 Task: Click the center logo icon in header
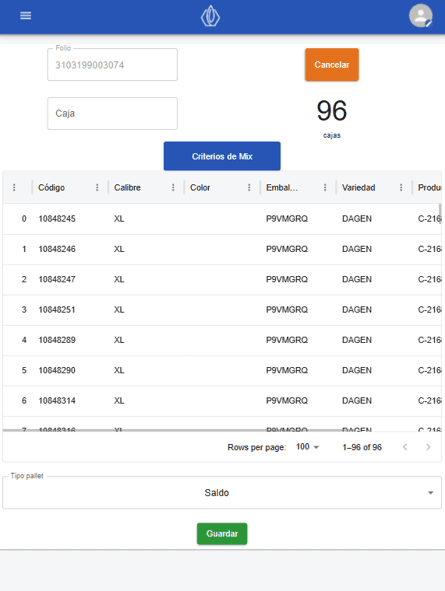tap(210, 16)
